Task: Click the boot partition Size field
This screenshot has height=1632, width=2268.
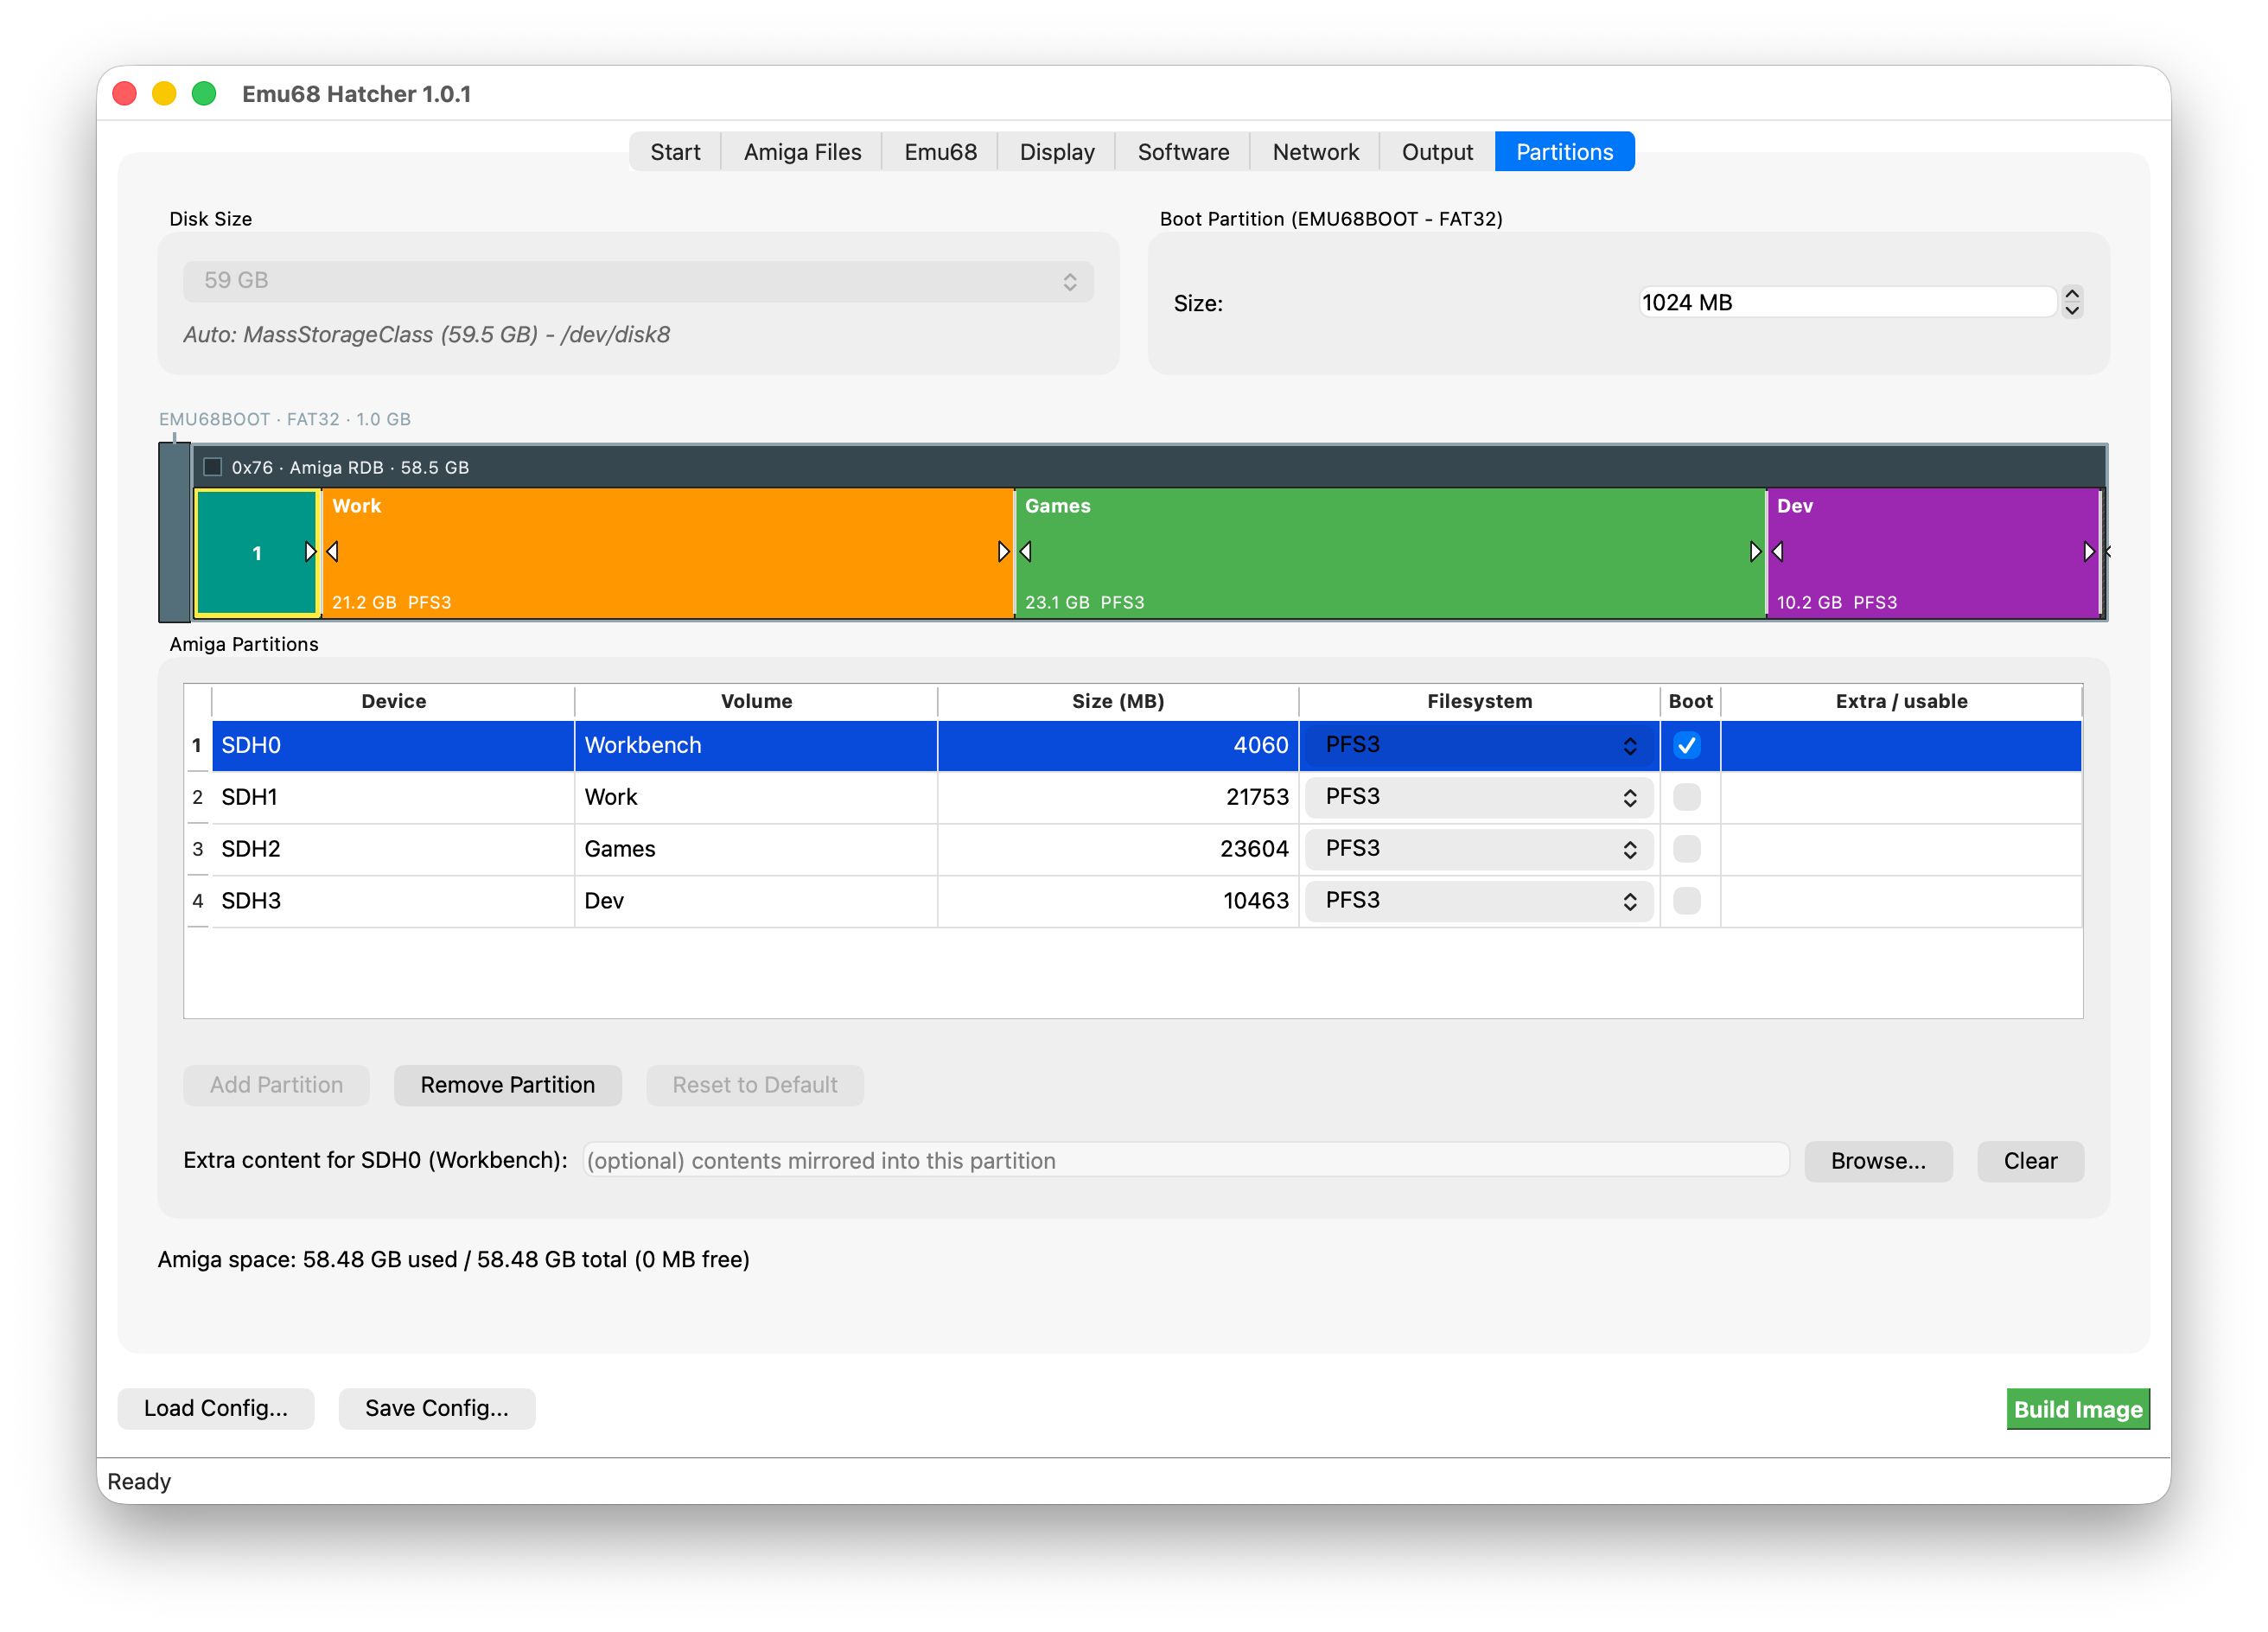Action: (1847, 302)
